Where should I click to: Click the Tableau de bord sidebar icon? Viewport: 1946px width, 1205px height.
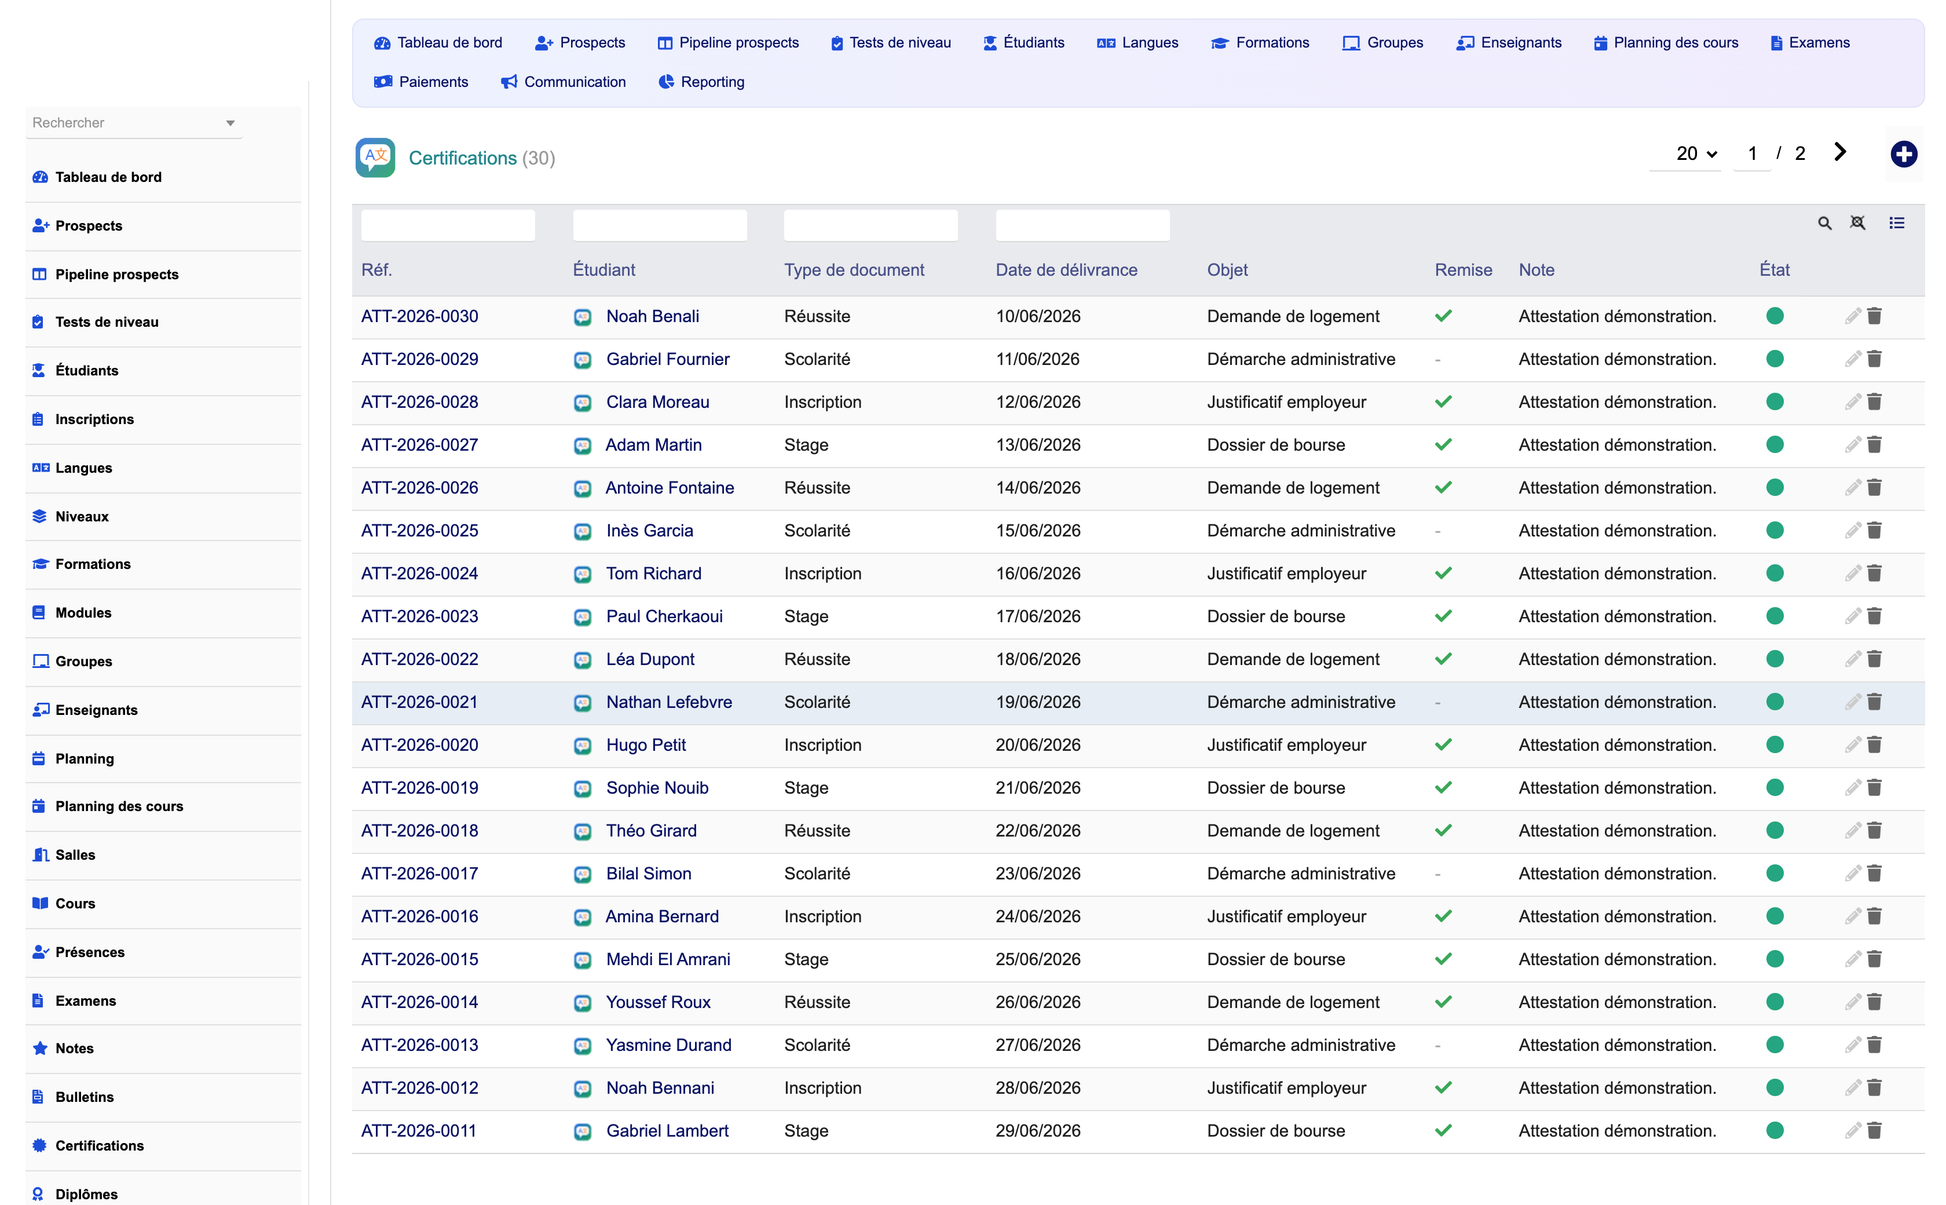tap(40, 177)
